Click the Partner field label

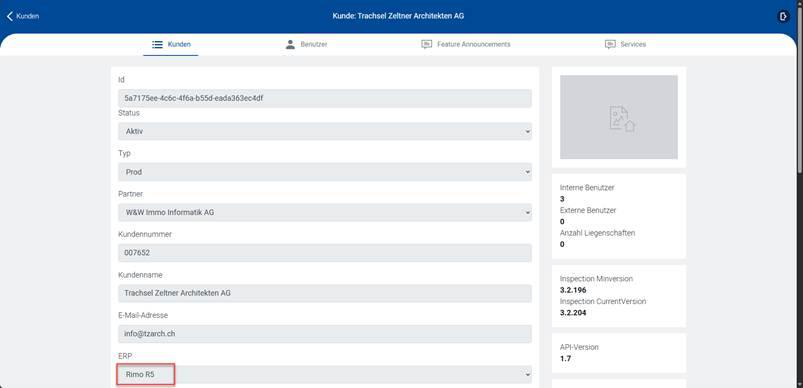click(x=130, y=194)
